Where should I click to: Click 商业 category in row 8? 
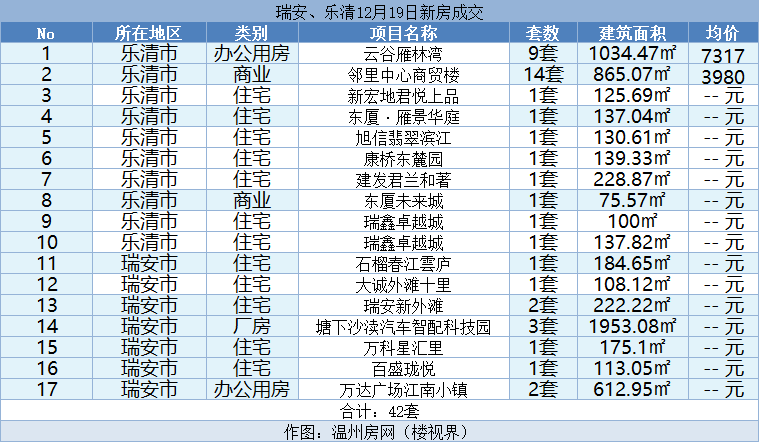pyautogui.click(x=252, y=200)
